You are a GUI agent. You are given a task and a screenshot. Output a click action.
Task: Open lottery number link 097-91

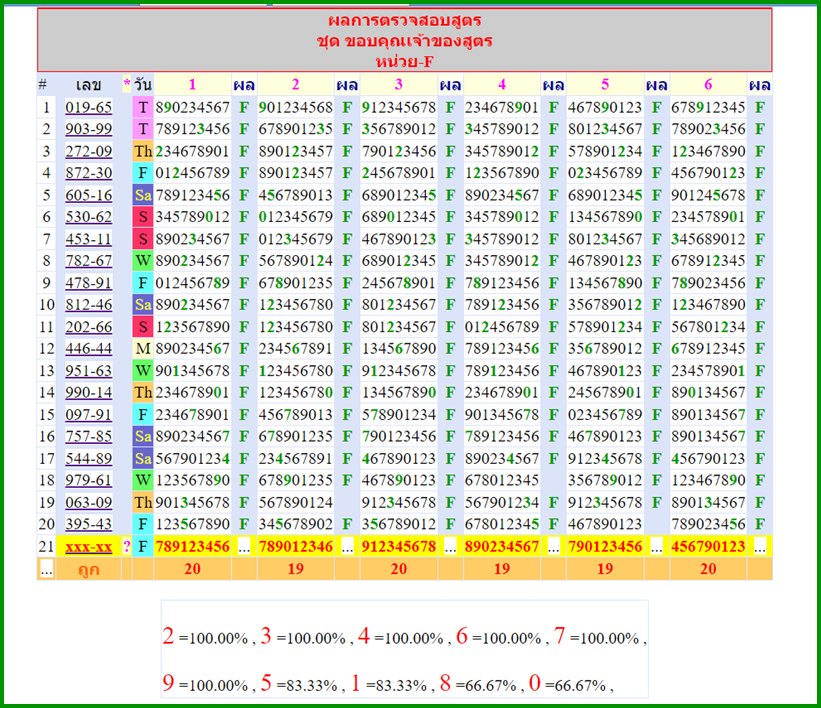click(x=88, y=415)
